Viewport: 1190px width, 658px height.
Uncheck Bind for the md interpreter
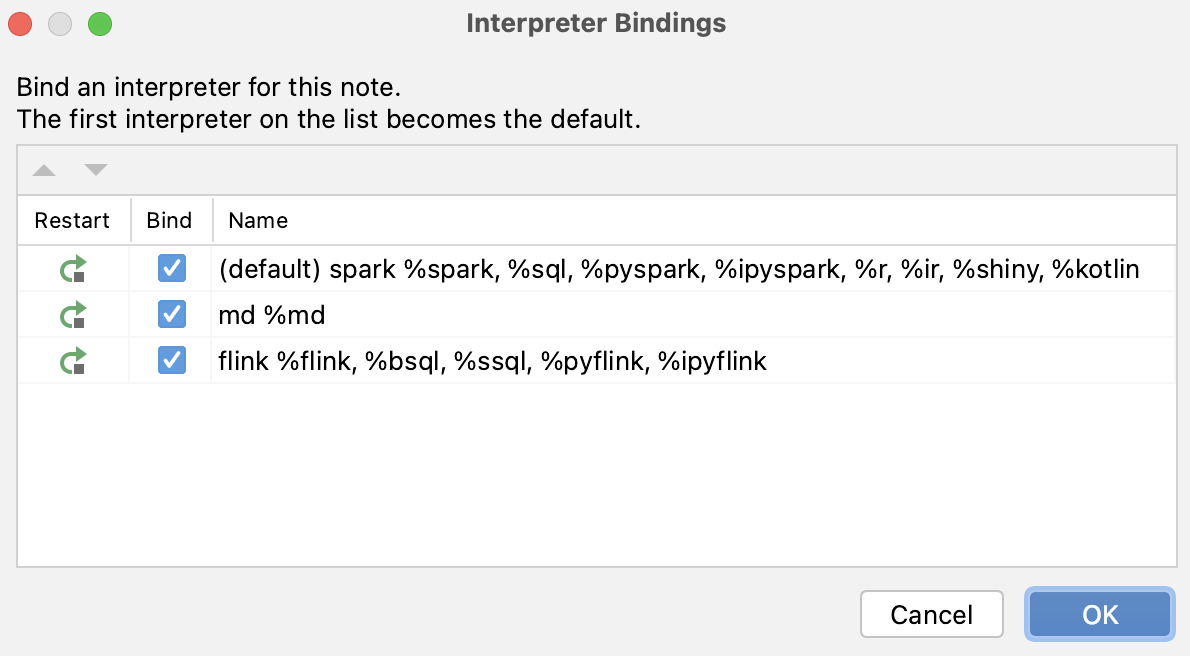coord(172,314)
